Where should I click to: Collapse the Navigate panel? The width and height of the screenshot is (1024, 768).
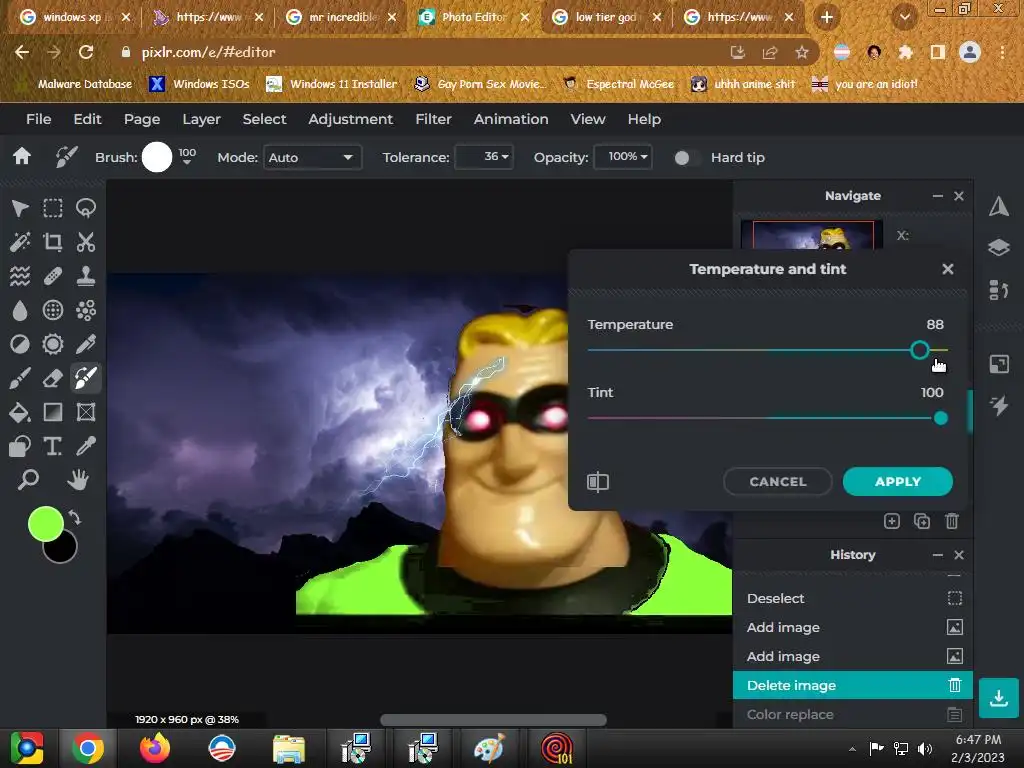pos(938,196)
